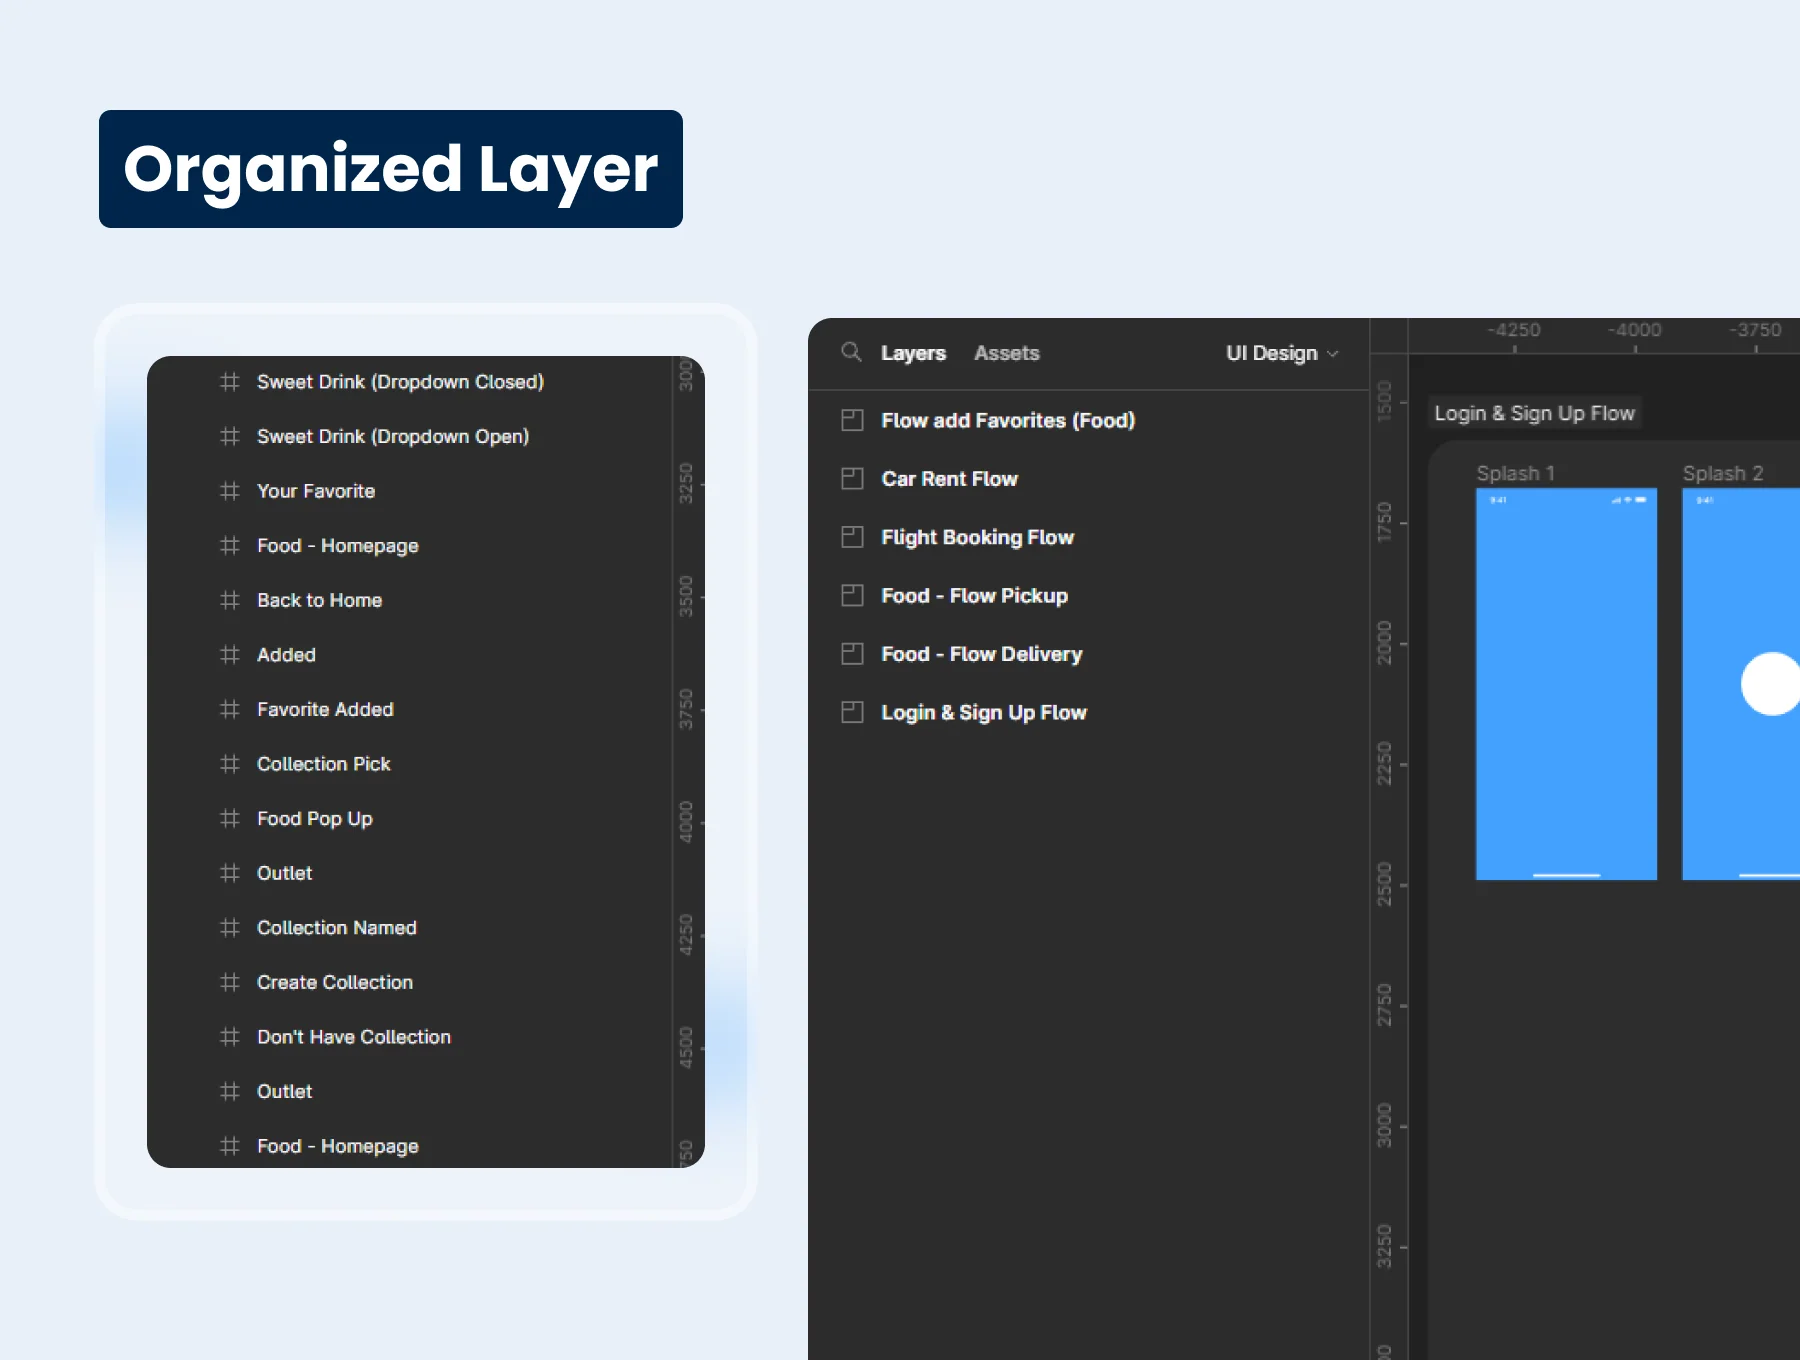The height and width of the screenshot is (1360, 1800).
Task: Click the section icon beside Flight Booking Flow
Action: (x=852, y=537)
